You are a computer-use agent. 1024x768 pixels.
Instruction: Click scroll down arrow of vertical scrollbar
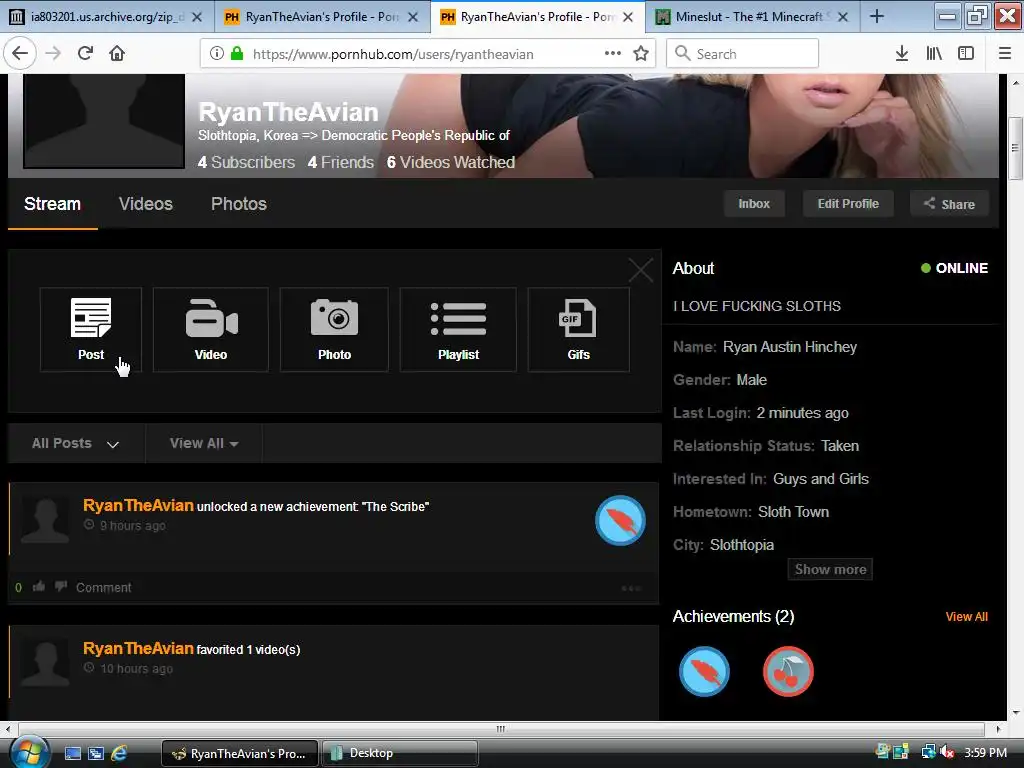[1015, 713]
